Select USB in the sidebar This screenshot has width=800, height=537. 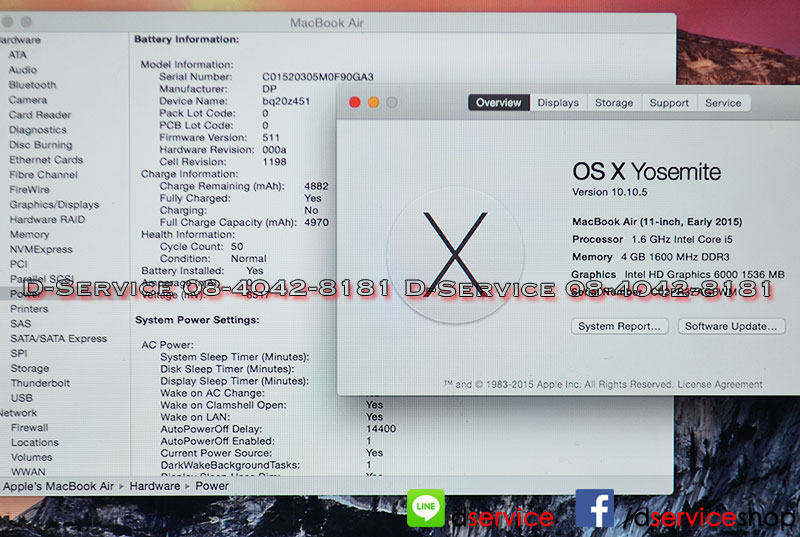click(21, 398)
